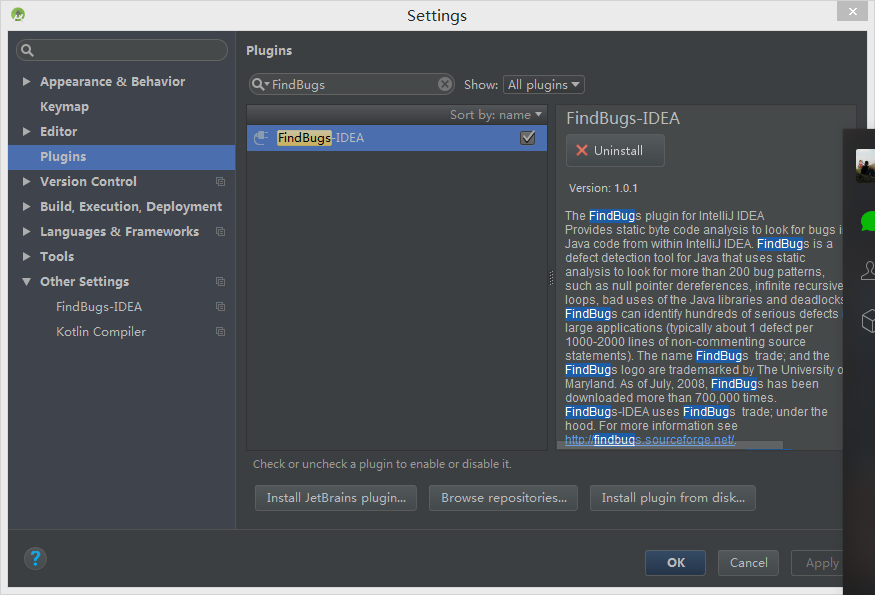The height and width of the screenshot is (595, 875).
Task: Click Install plugin from disk button
Action: coord(672,498)
